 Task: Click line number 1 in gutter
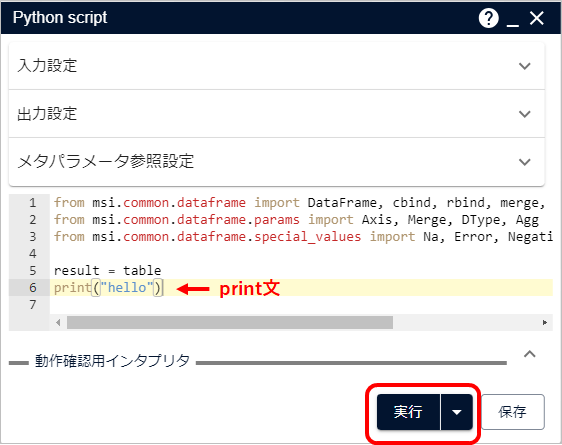(33, 203)
